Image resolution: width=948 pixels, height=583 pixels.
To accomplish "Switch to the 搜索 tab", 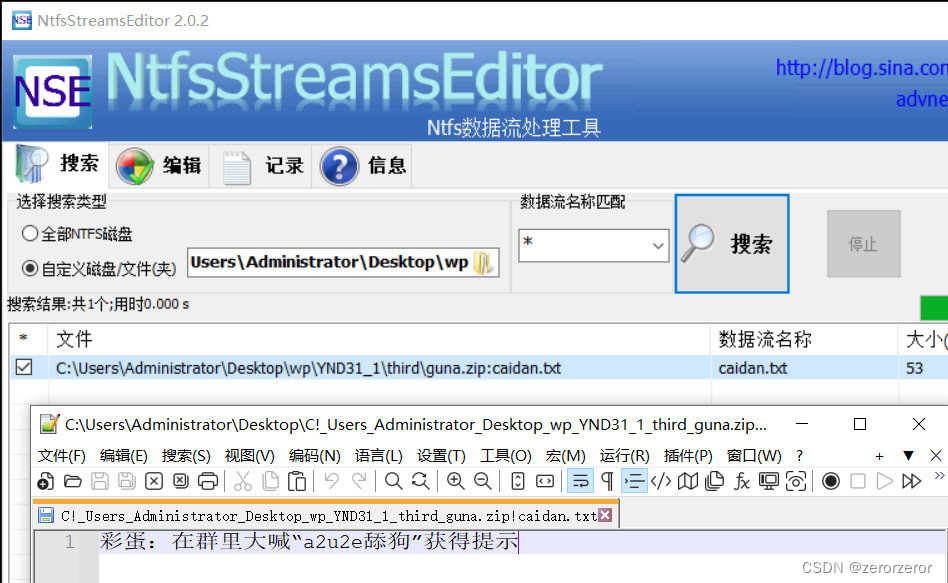I will coord(57,164).
